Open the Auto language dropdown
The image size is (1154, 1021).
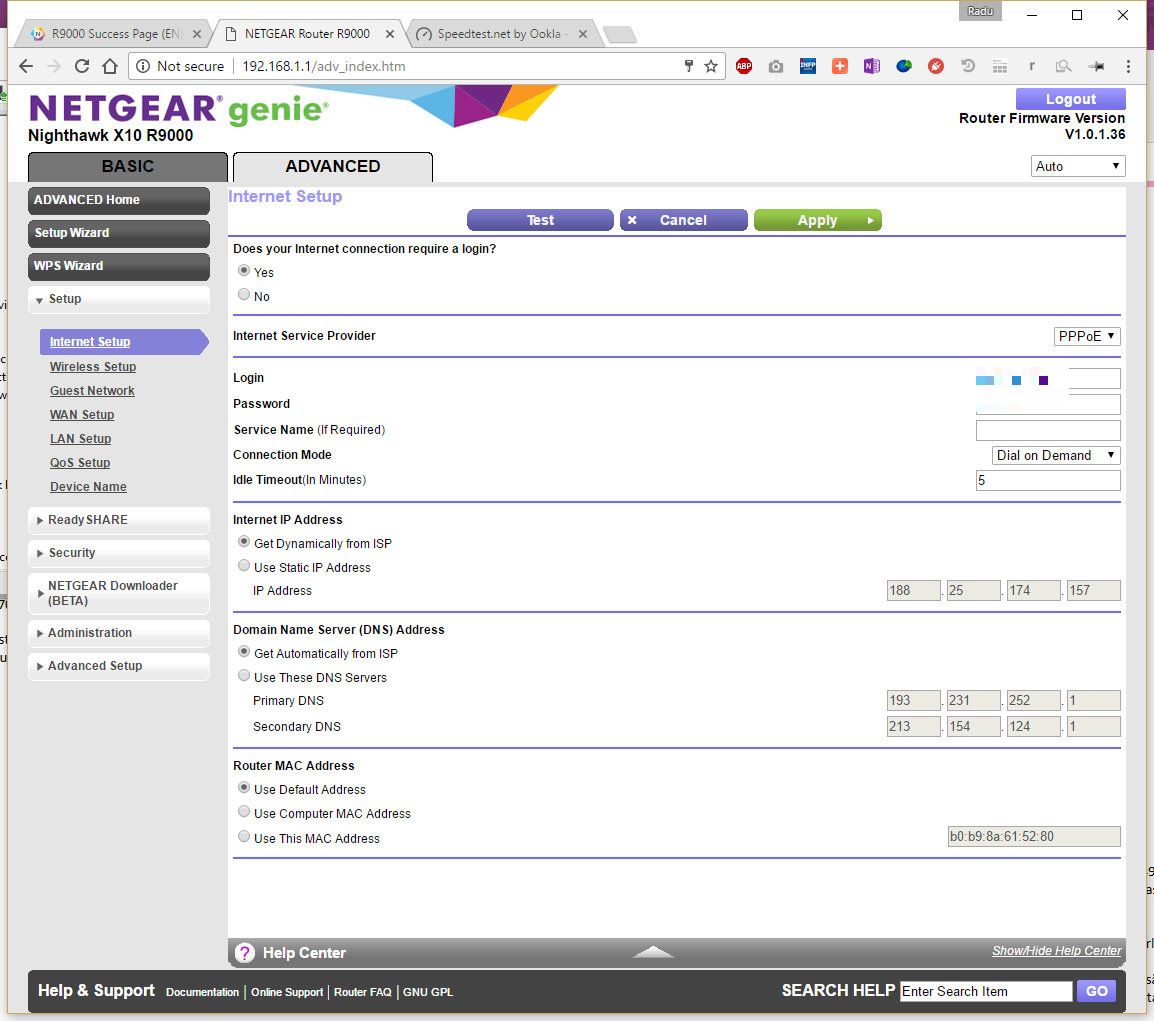pos(1077,166)
